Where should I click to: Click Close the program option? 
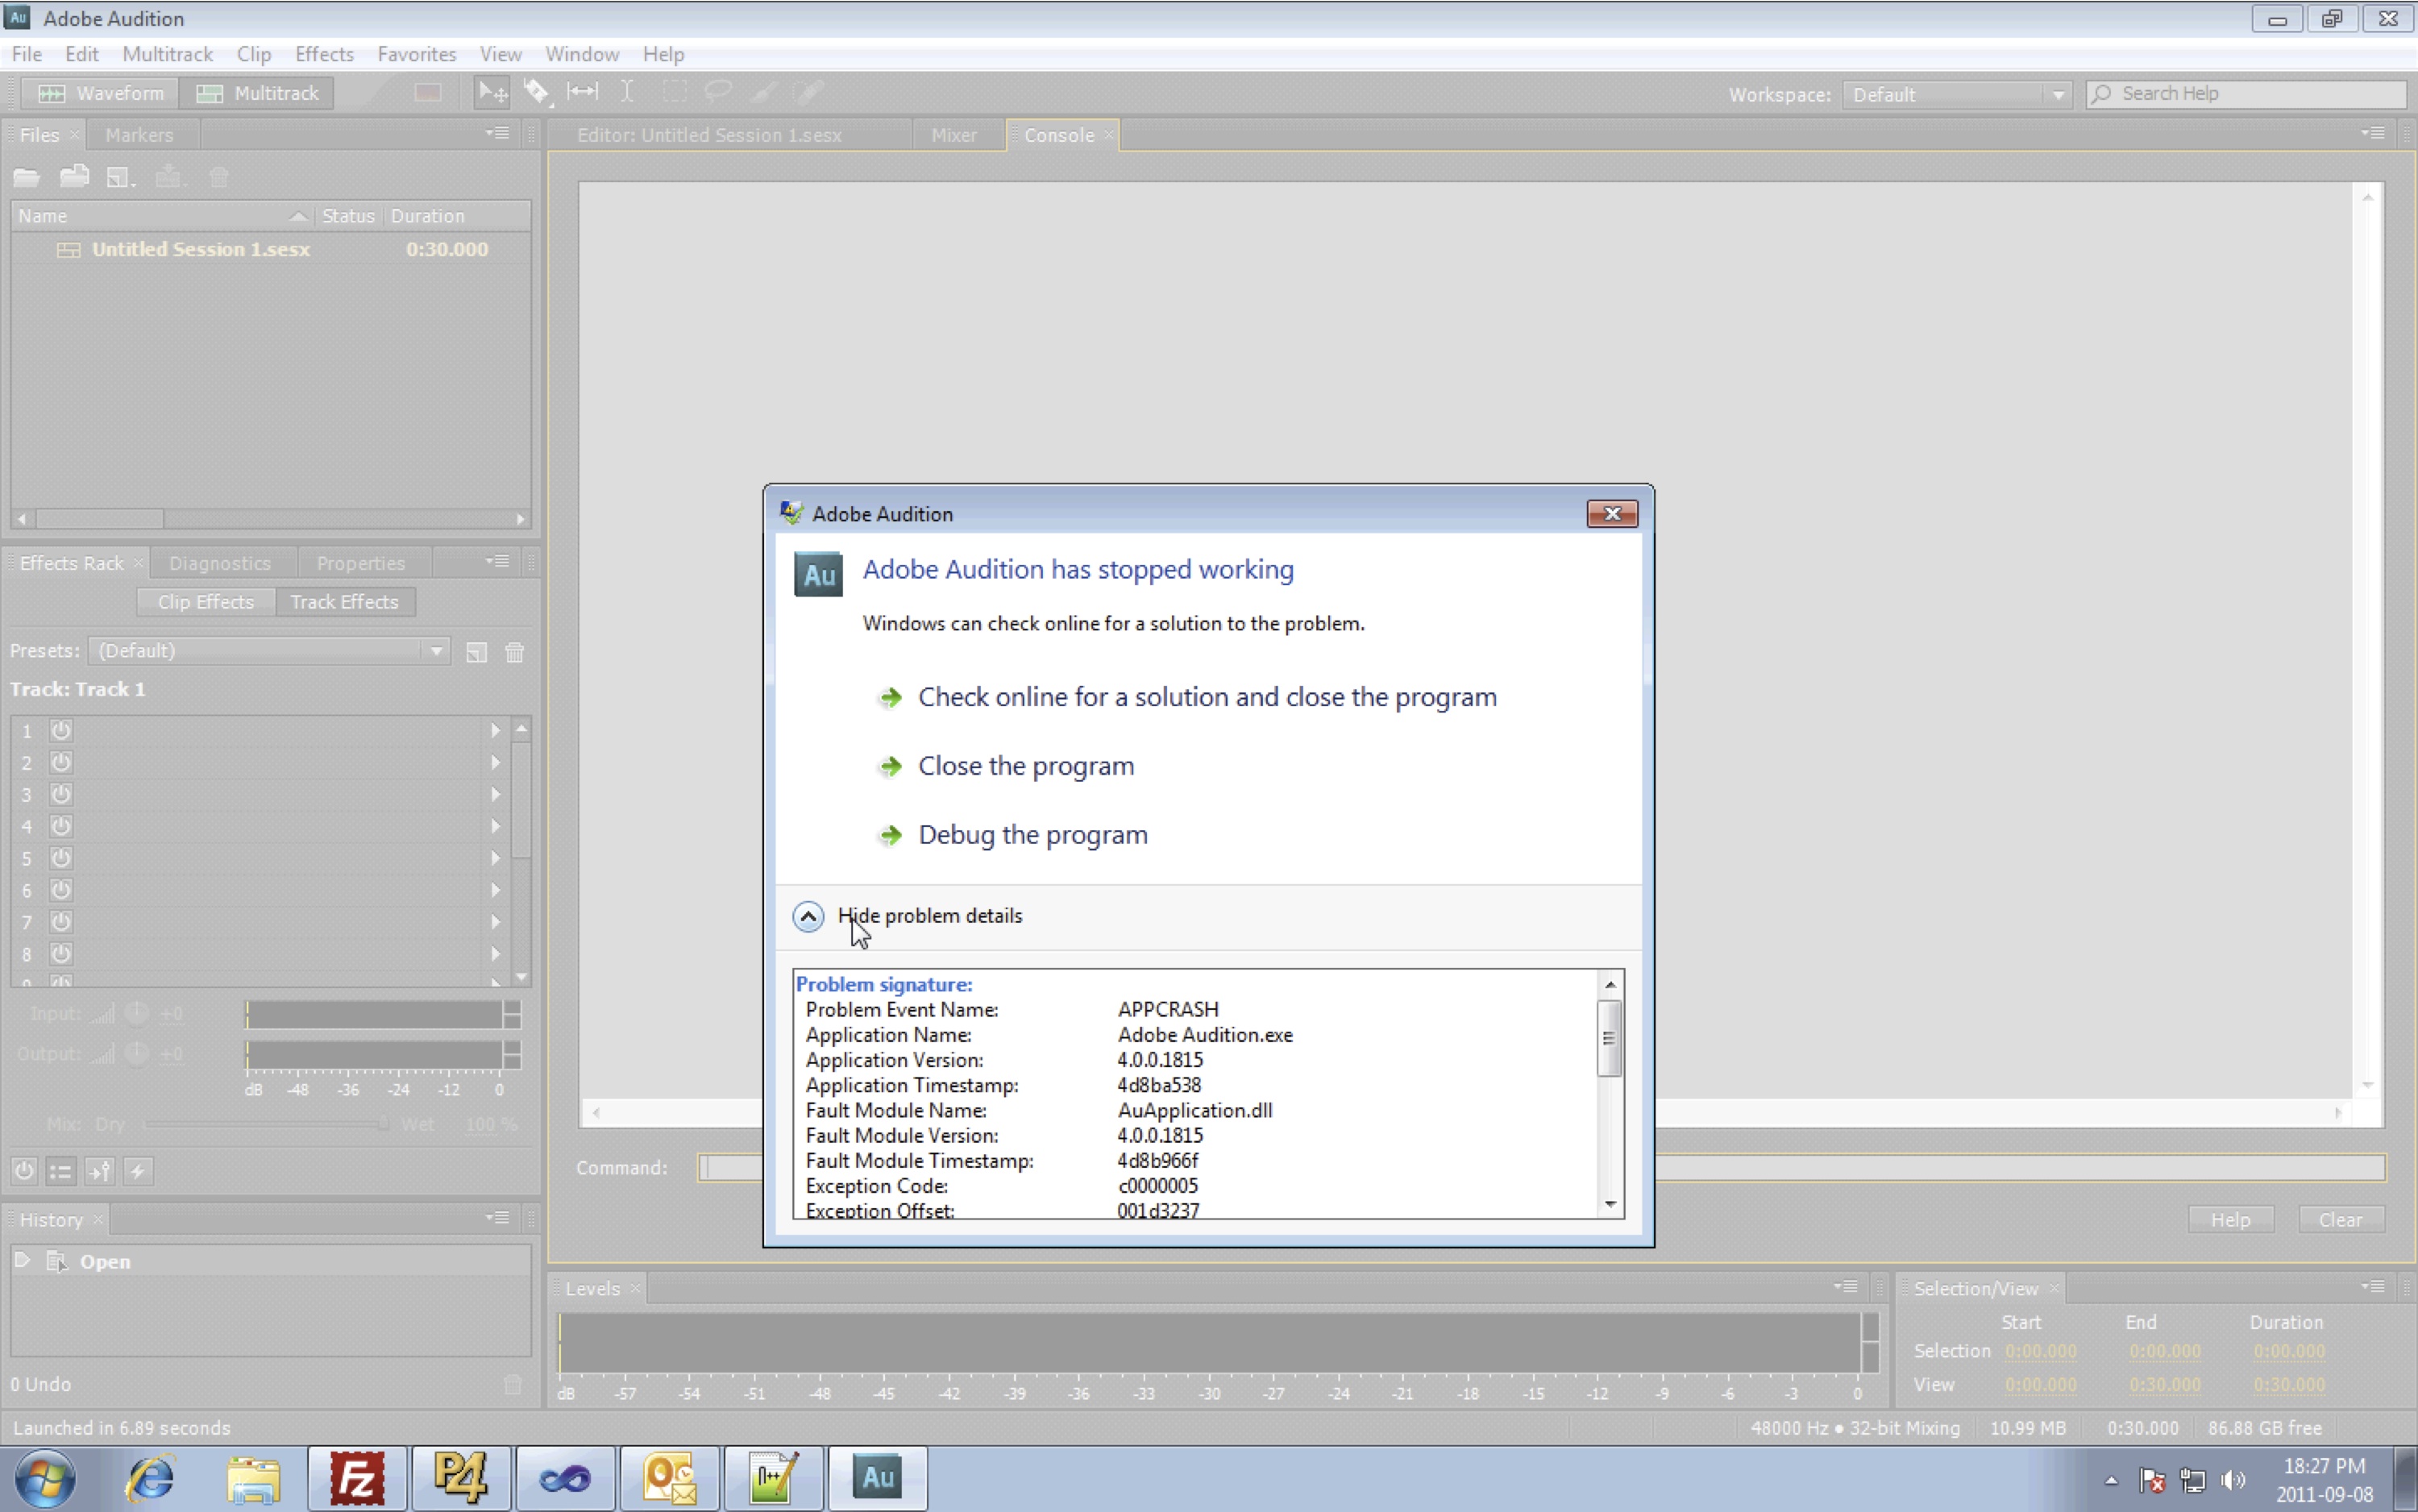1026,766
